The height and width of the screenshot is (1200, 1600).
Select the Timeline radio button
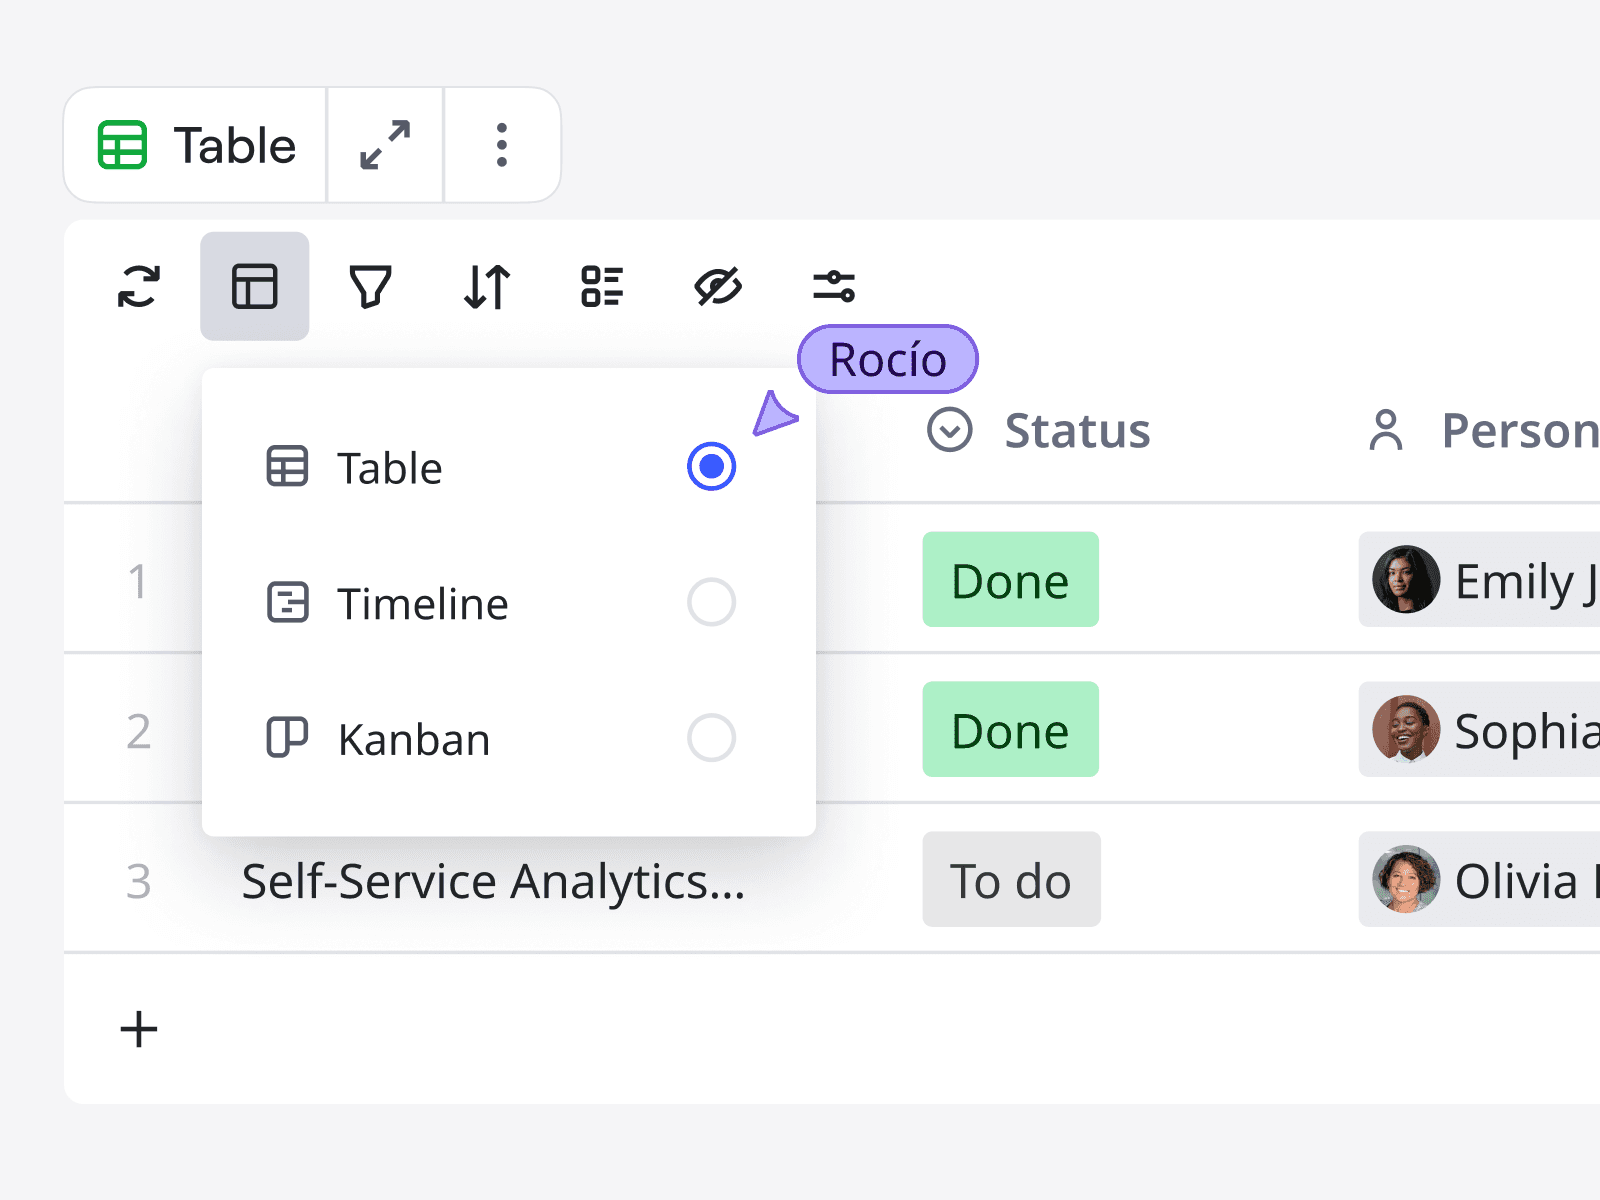coord(711,603)
